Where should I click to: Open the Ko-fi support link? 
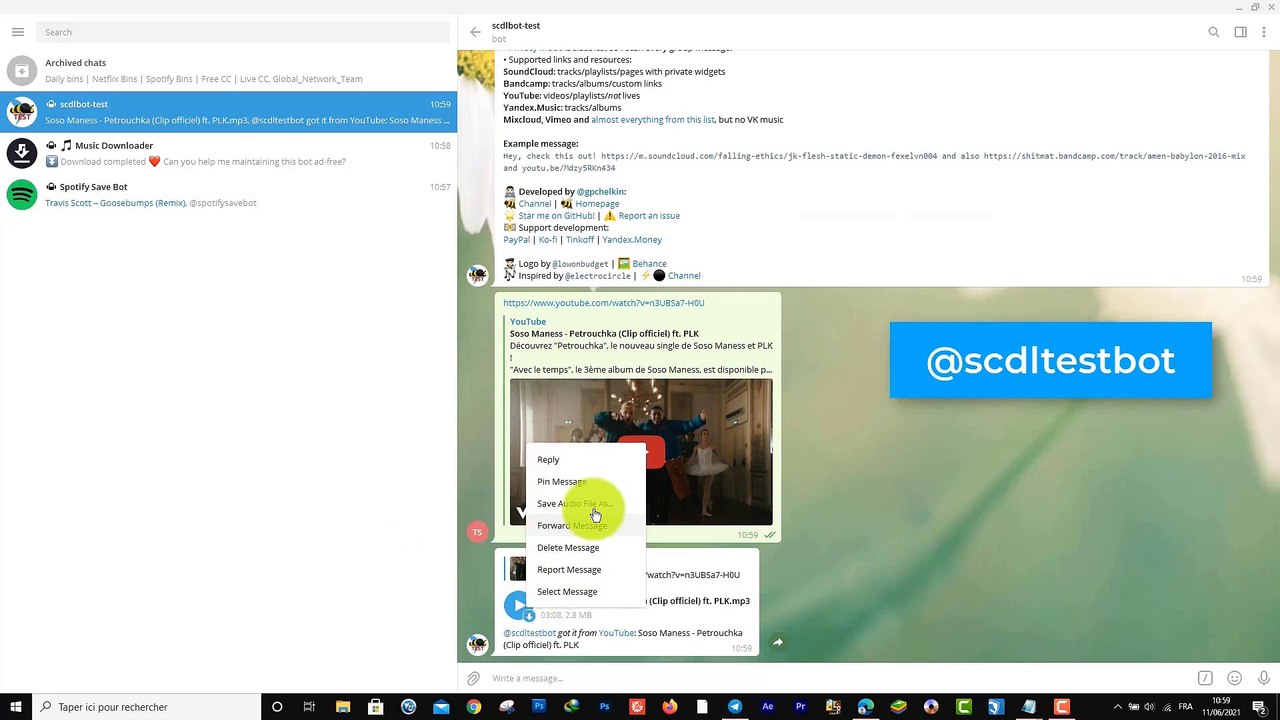click(548, 240)
